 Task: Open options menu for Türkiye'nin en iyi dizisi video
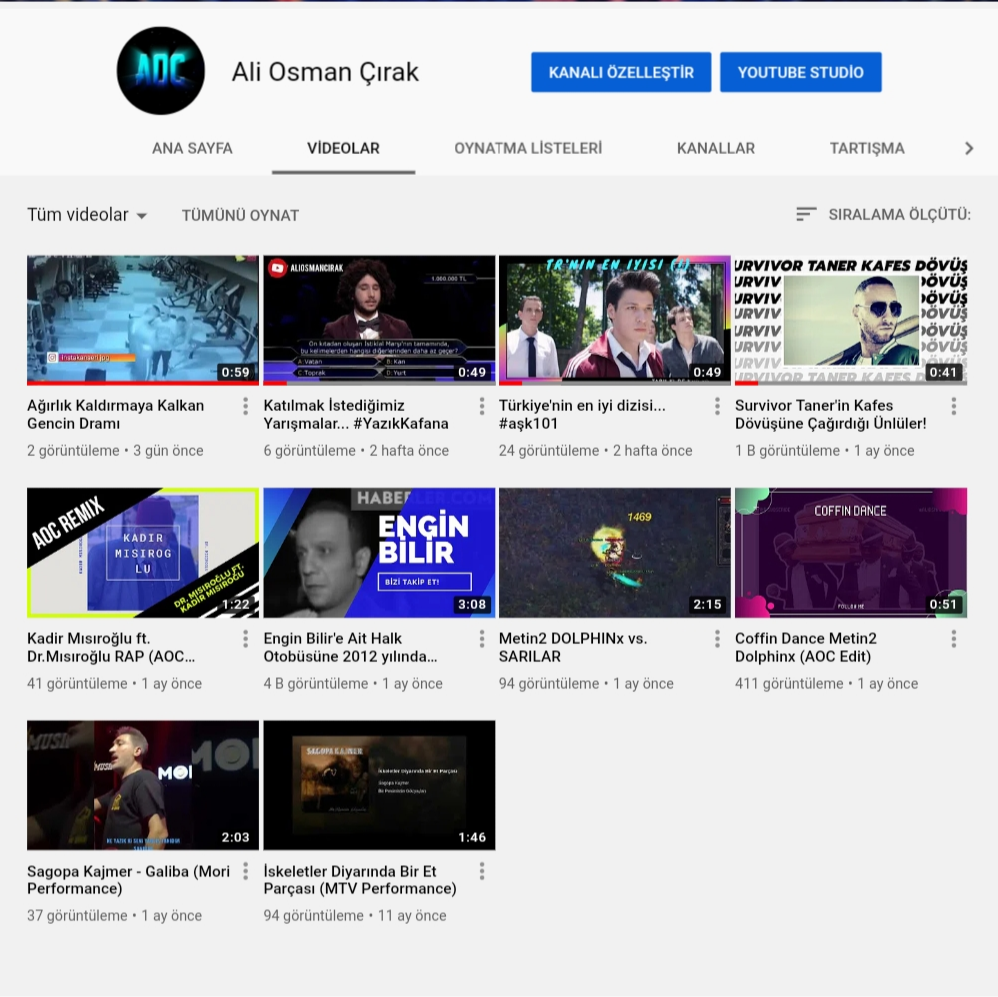[x=717, y=406]
